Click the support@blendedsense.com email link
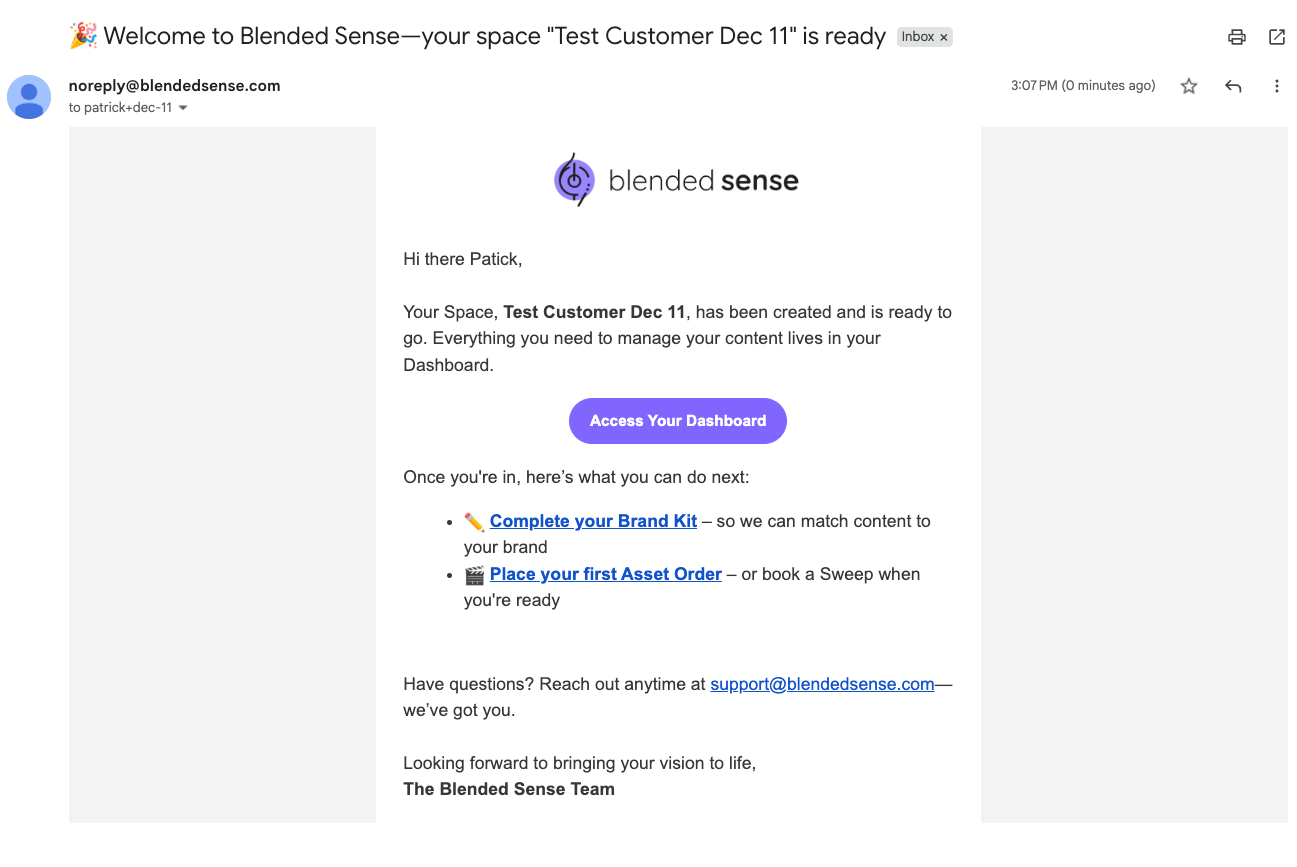 [822, 684]
